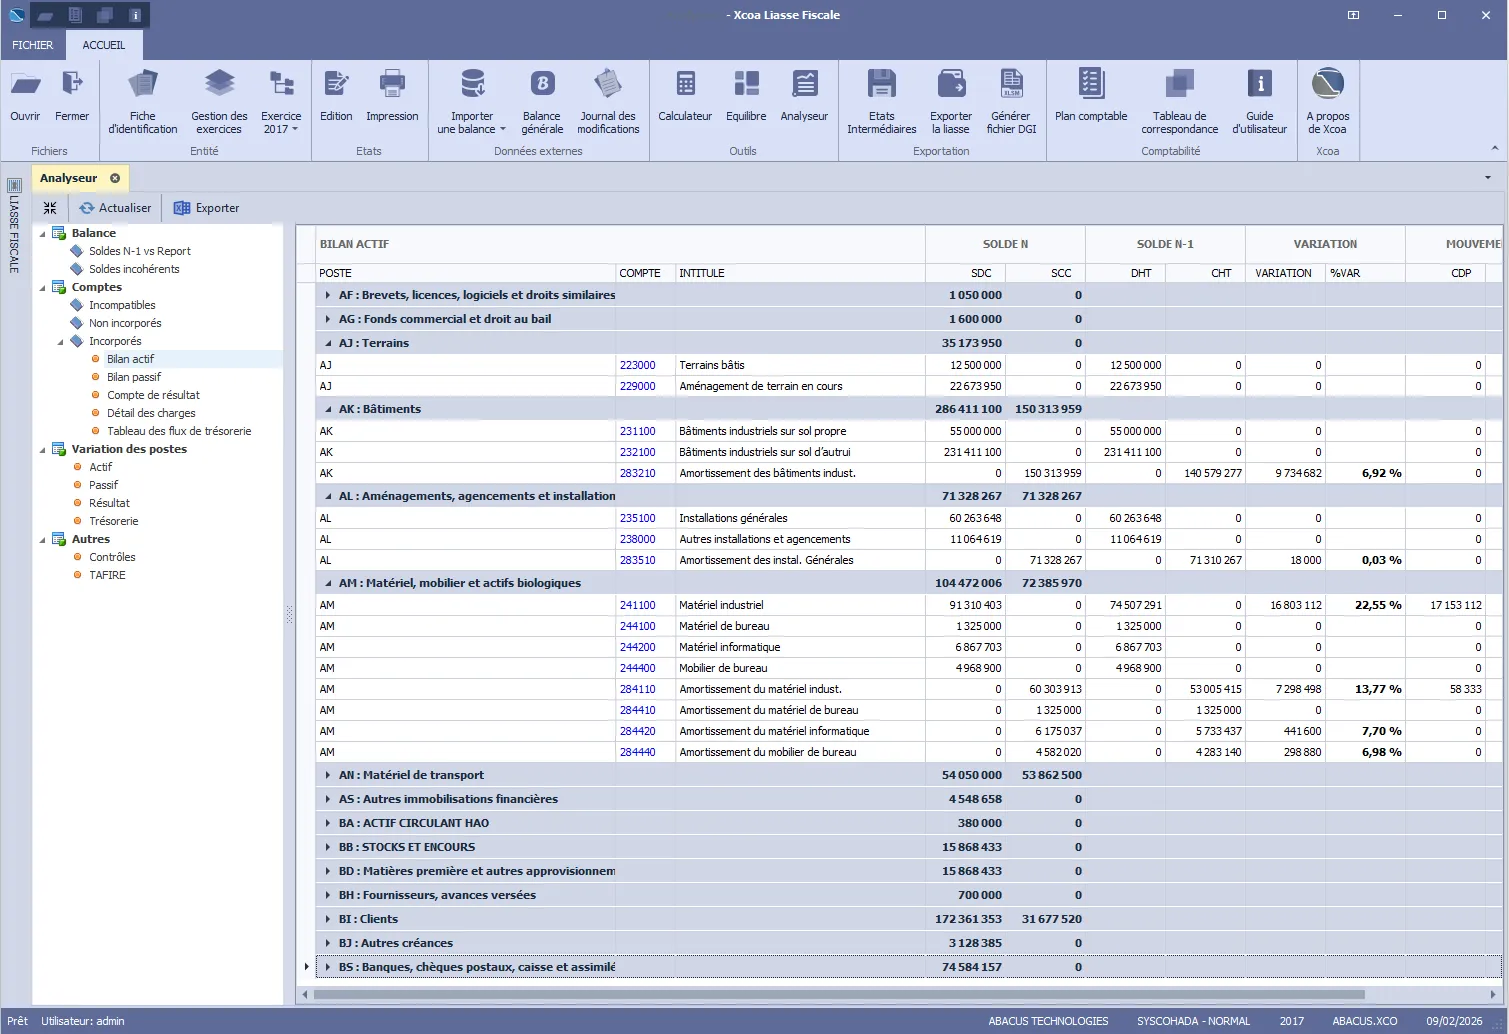Open the Exercice 2017 dropdown
The image size is (1509, 1034).
click(x=296, y=130)
